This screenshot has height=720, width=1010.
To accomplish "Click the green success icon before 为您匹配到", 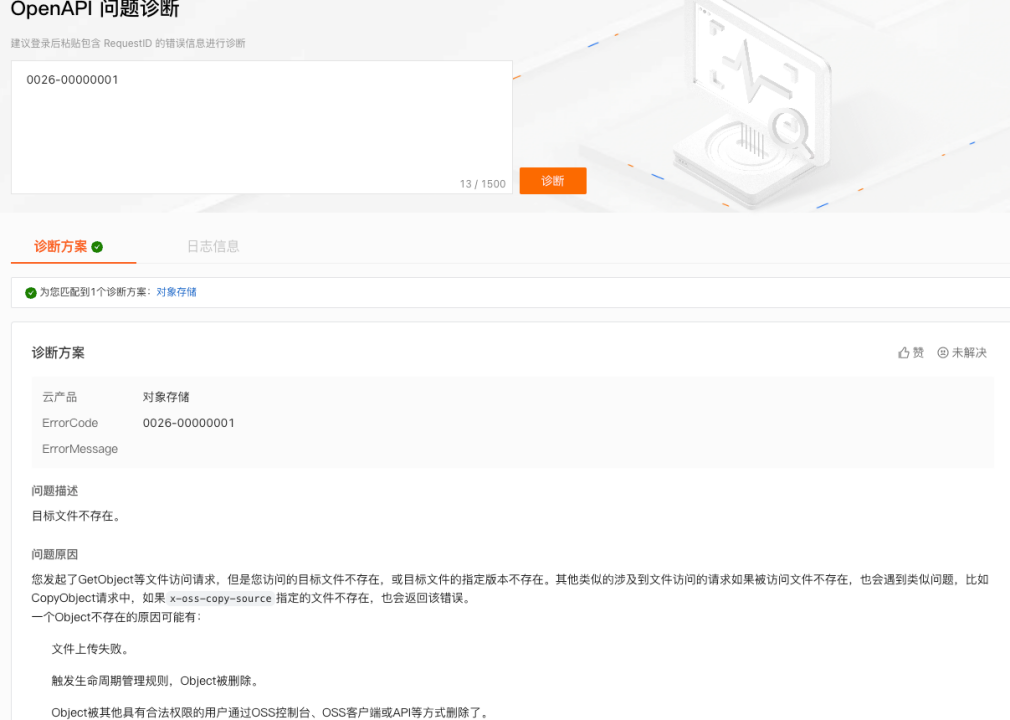I will (30, 292).
